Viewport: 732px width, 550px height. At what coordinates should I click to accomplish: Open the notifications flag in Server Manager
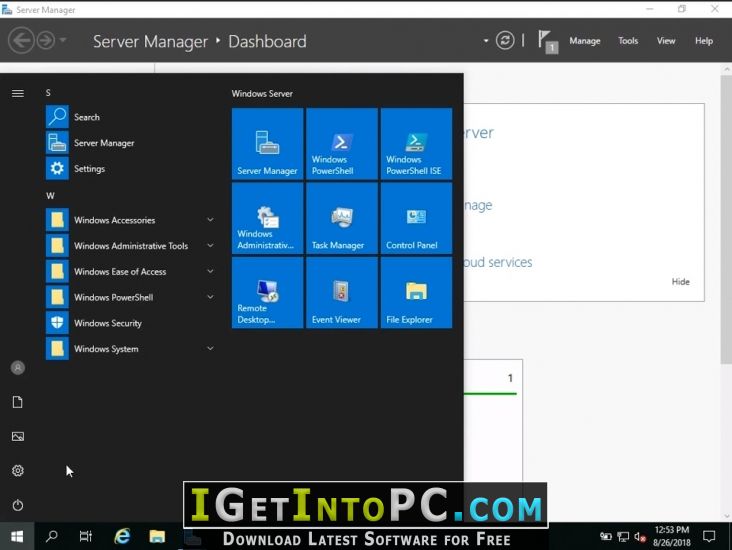547,42
